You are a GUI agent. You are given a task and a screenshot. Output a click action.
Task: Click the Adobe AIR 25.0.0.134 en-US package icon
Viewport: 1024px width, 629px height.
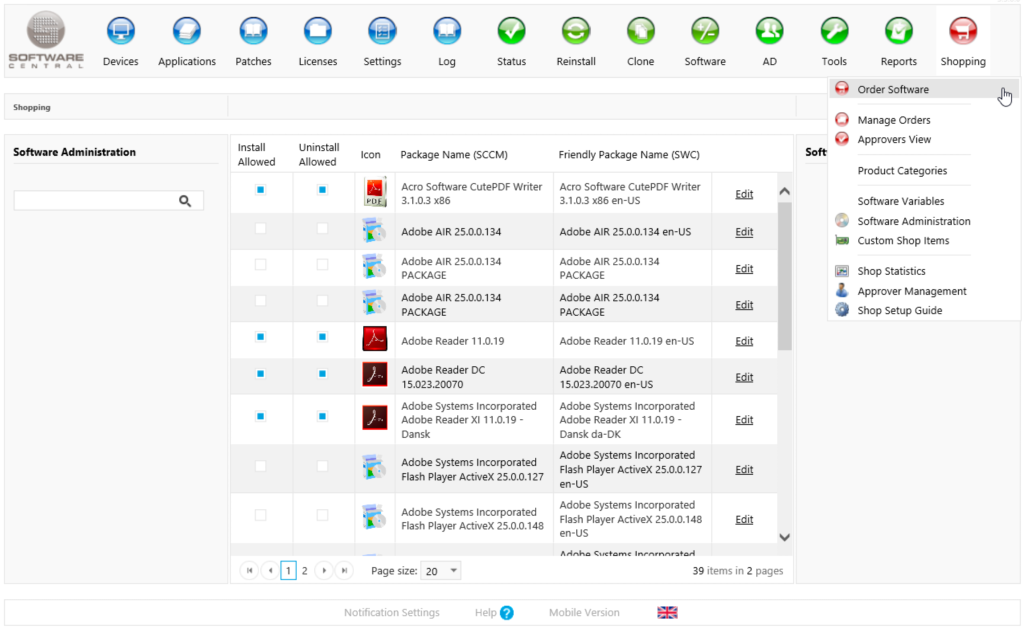[x=374, y=231]
